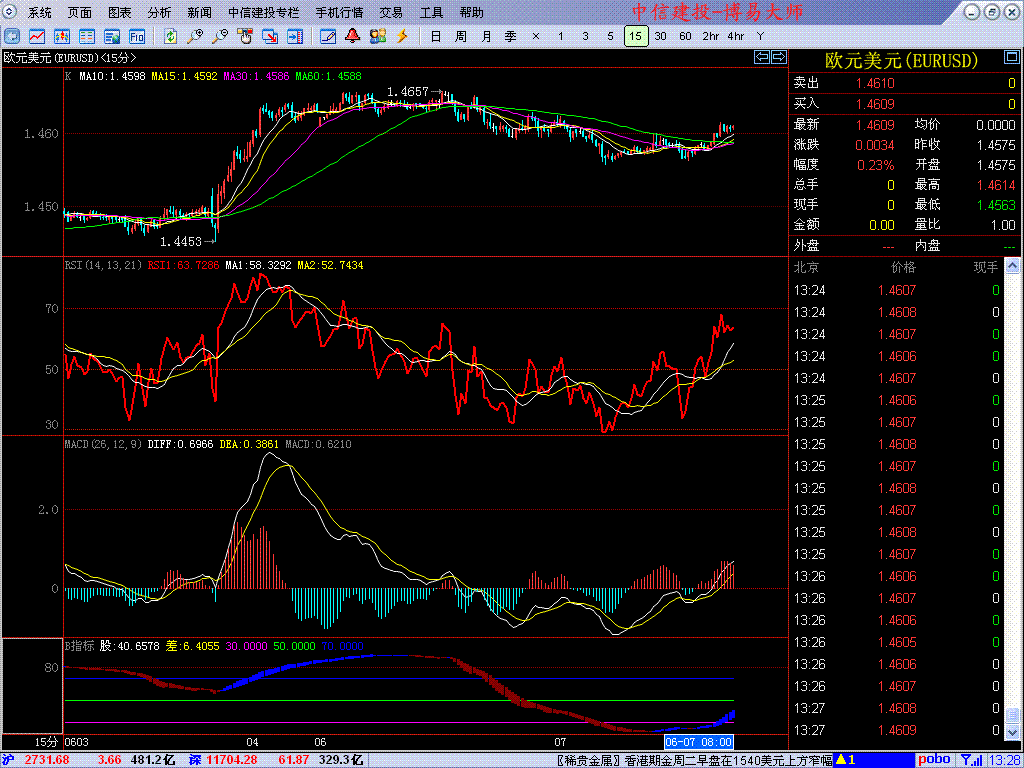Open the 图表 menu
The height and width of the screenshot is (768, 1024).
coord(120,12)
